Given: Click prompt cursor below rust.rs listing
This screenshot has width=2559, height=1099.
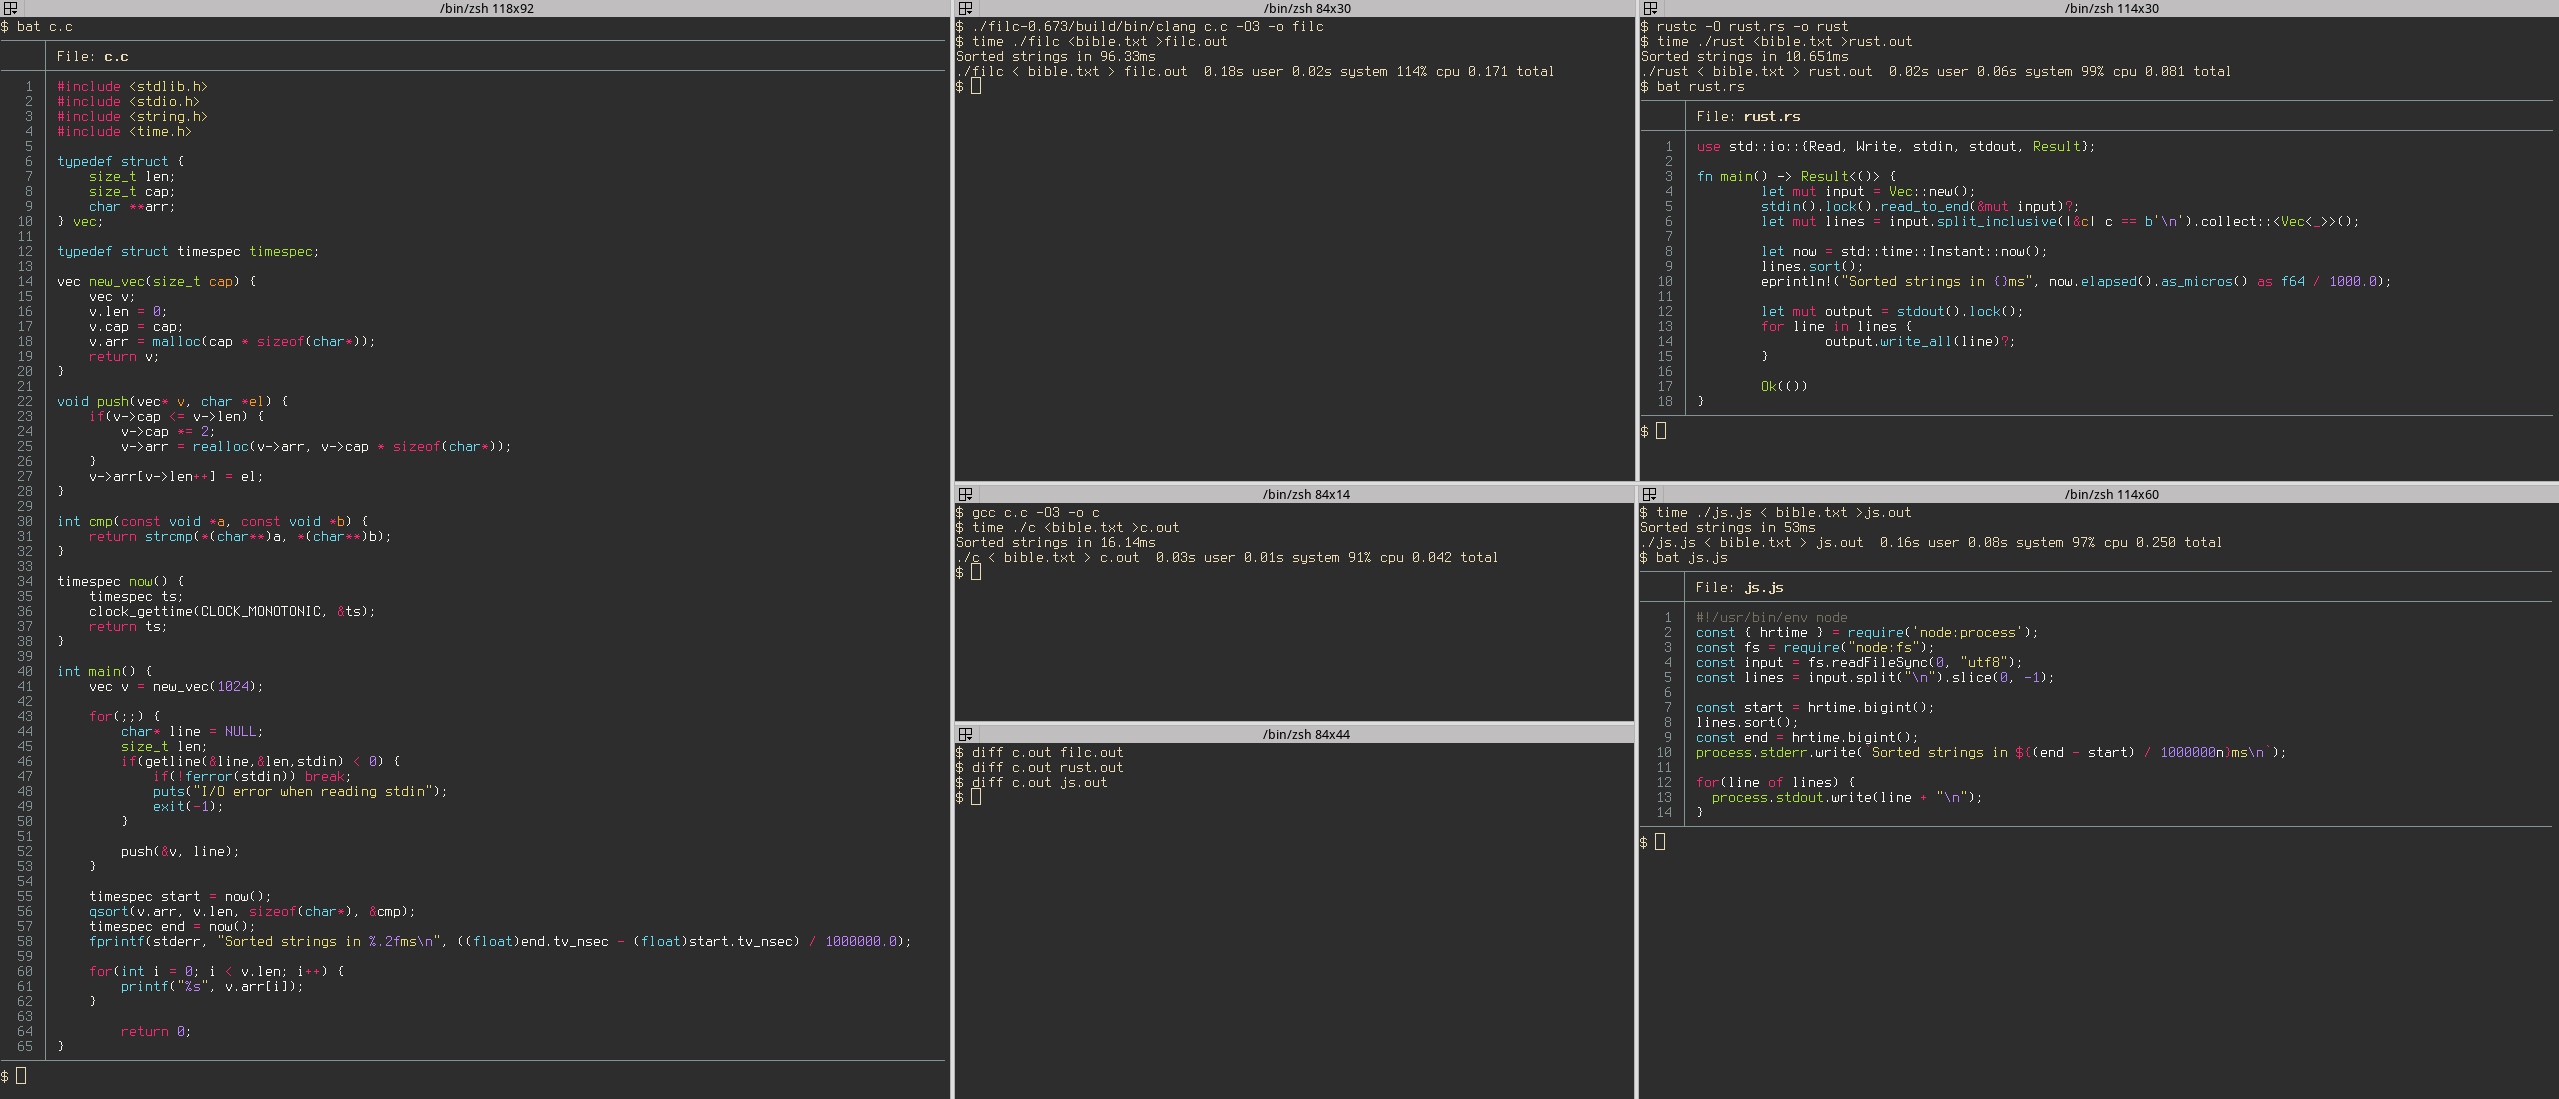Looking at the screenshot, I should point(1661,431).
